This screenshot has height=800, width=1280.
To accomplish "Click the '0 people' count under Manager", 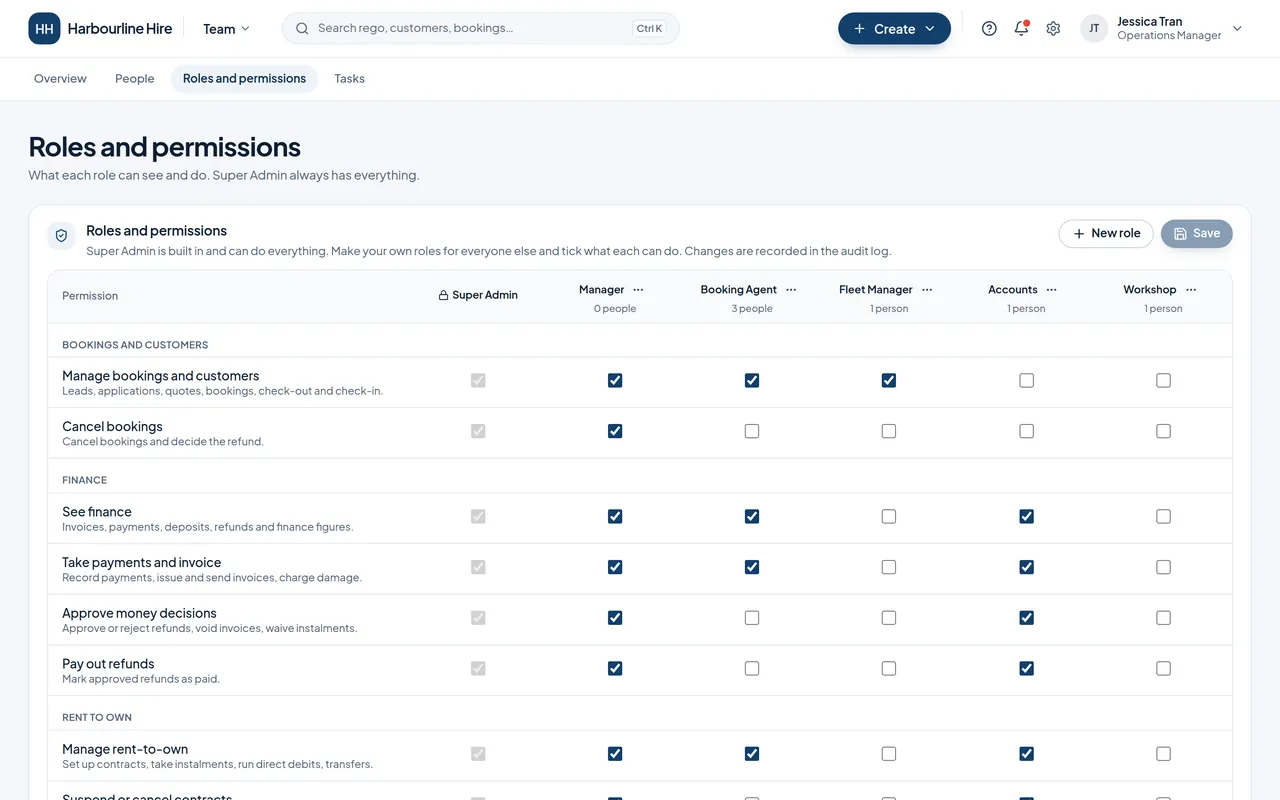I will (x=615, y=309).
